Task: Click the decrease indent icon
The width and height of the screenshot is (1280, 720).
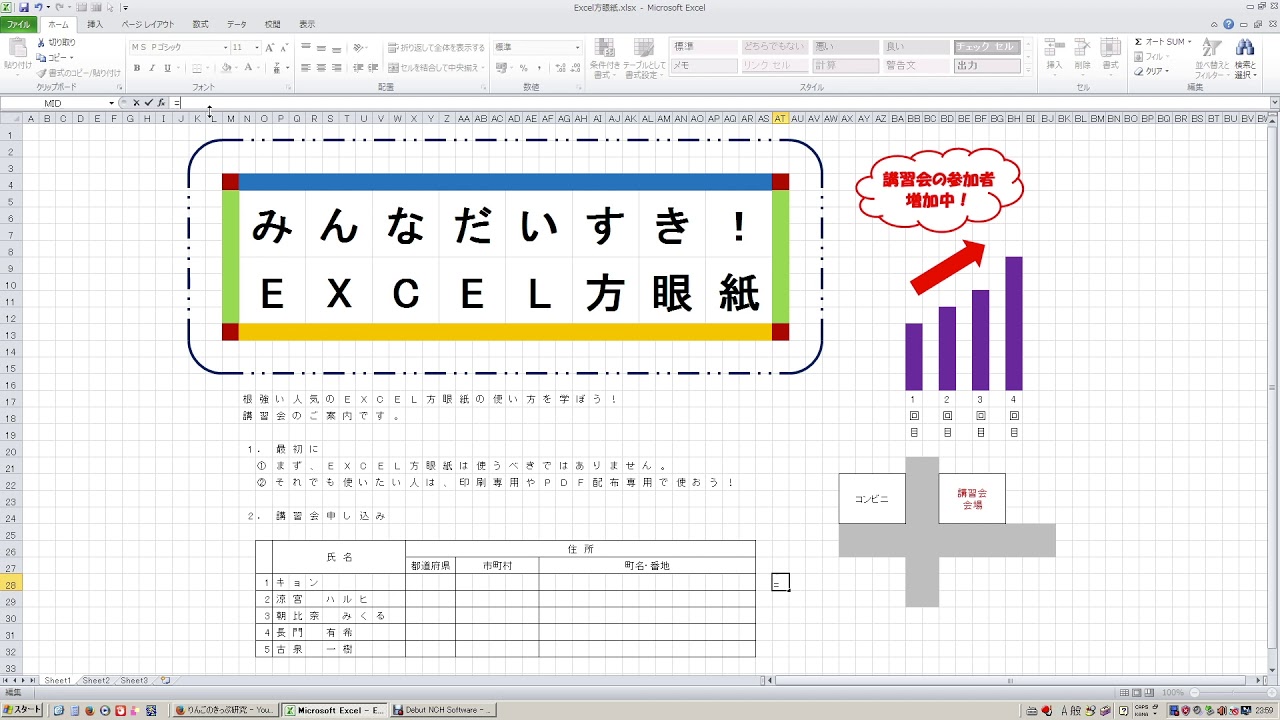Action: coord(357,68)
